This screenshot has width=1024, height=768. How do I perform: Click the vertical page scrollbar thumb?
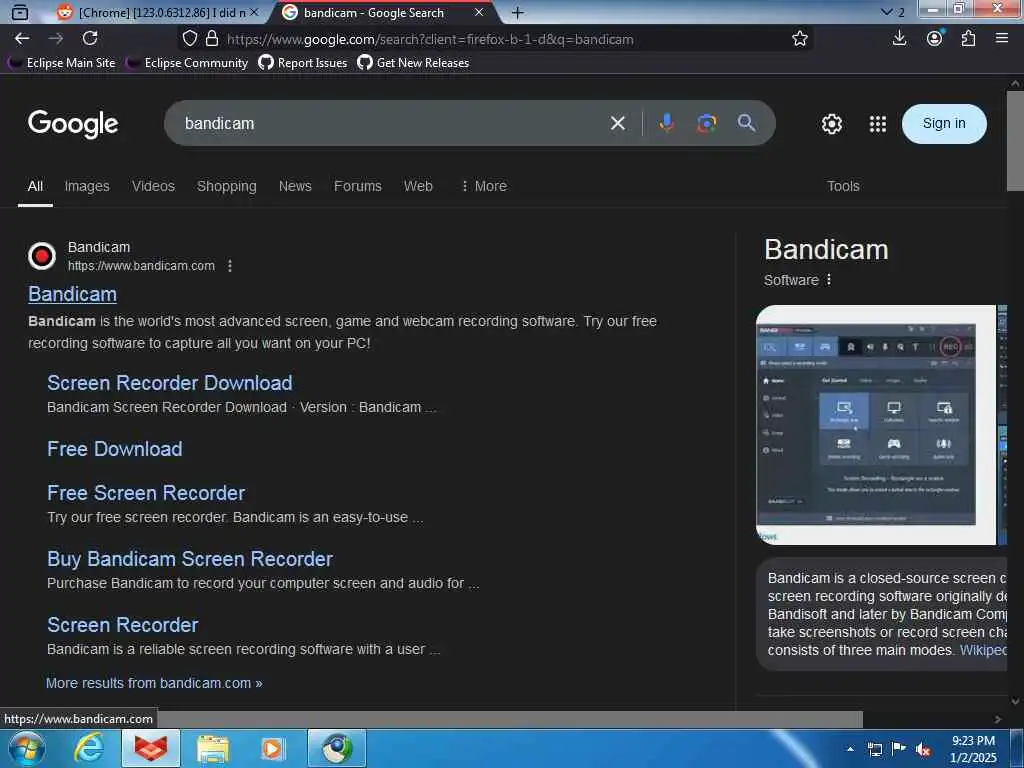[1015, 141]
